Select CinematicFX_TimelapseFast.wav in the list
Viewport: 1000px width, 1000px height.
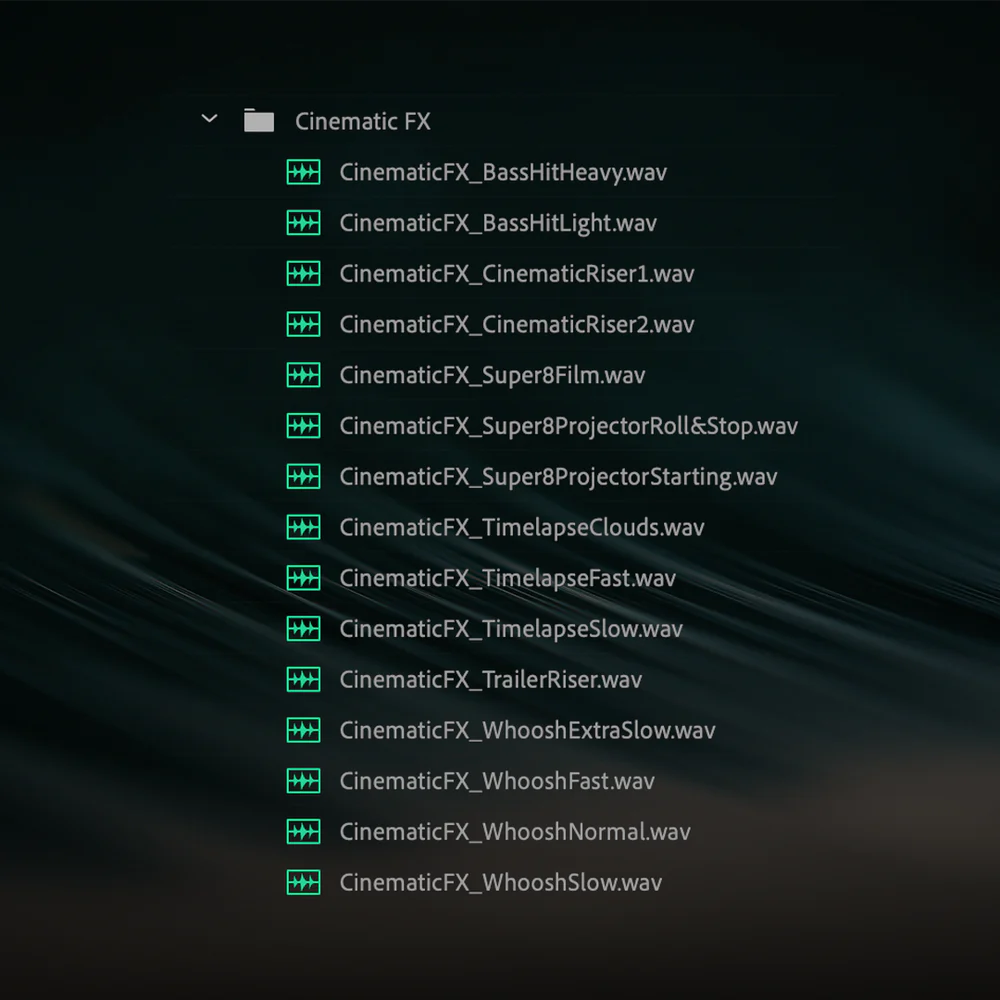pos(507,578)
